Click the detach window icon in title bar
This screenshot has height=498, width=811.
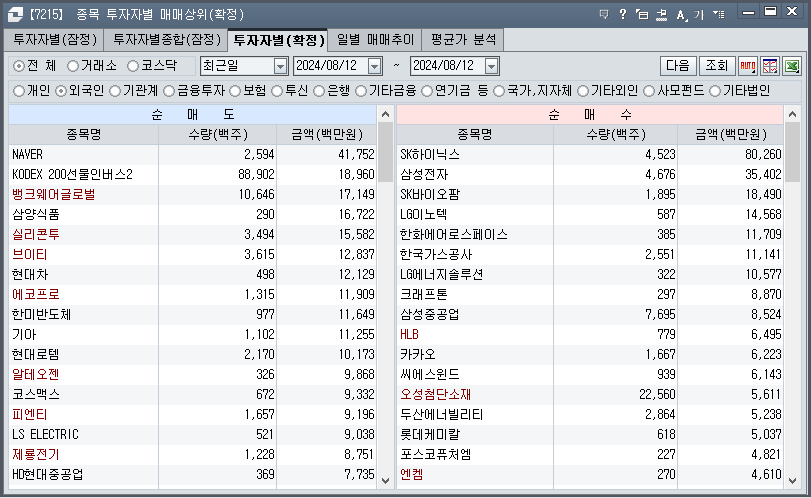coord(642,14)
